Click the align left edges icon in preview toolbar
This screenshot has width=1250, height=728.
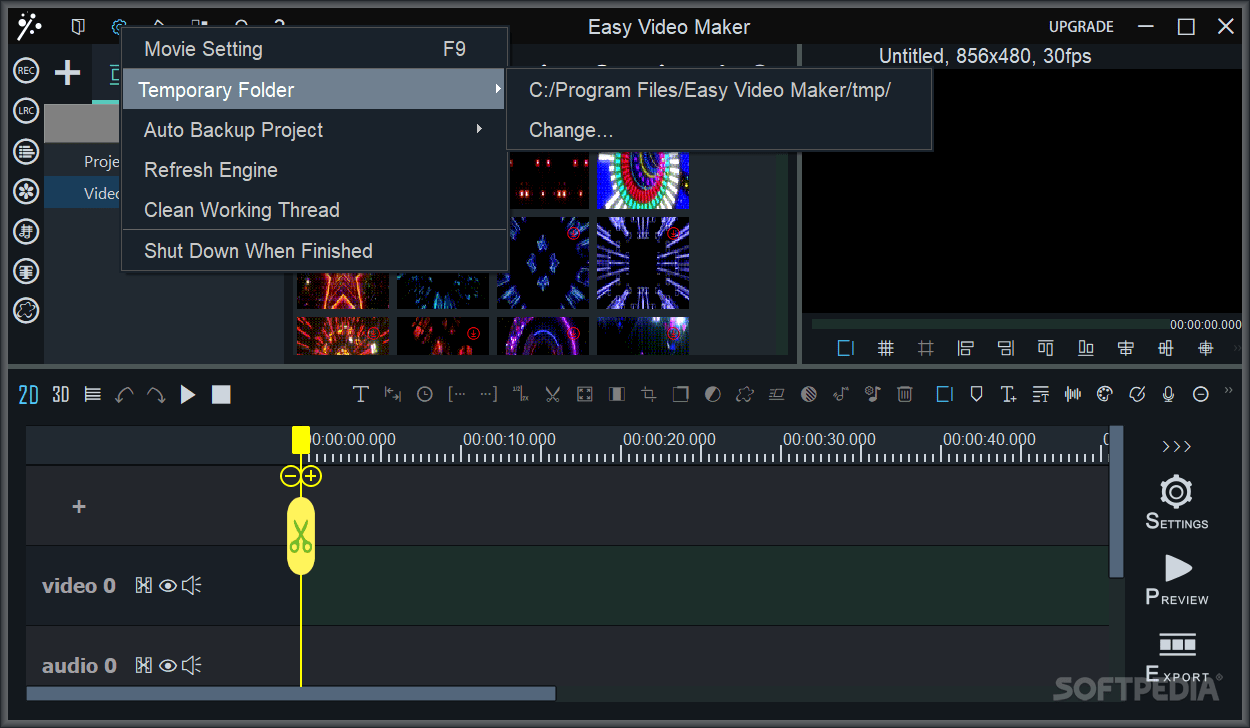tap(966, 348)
